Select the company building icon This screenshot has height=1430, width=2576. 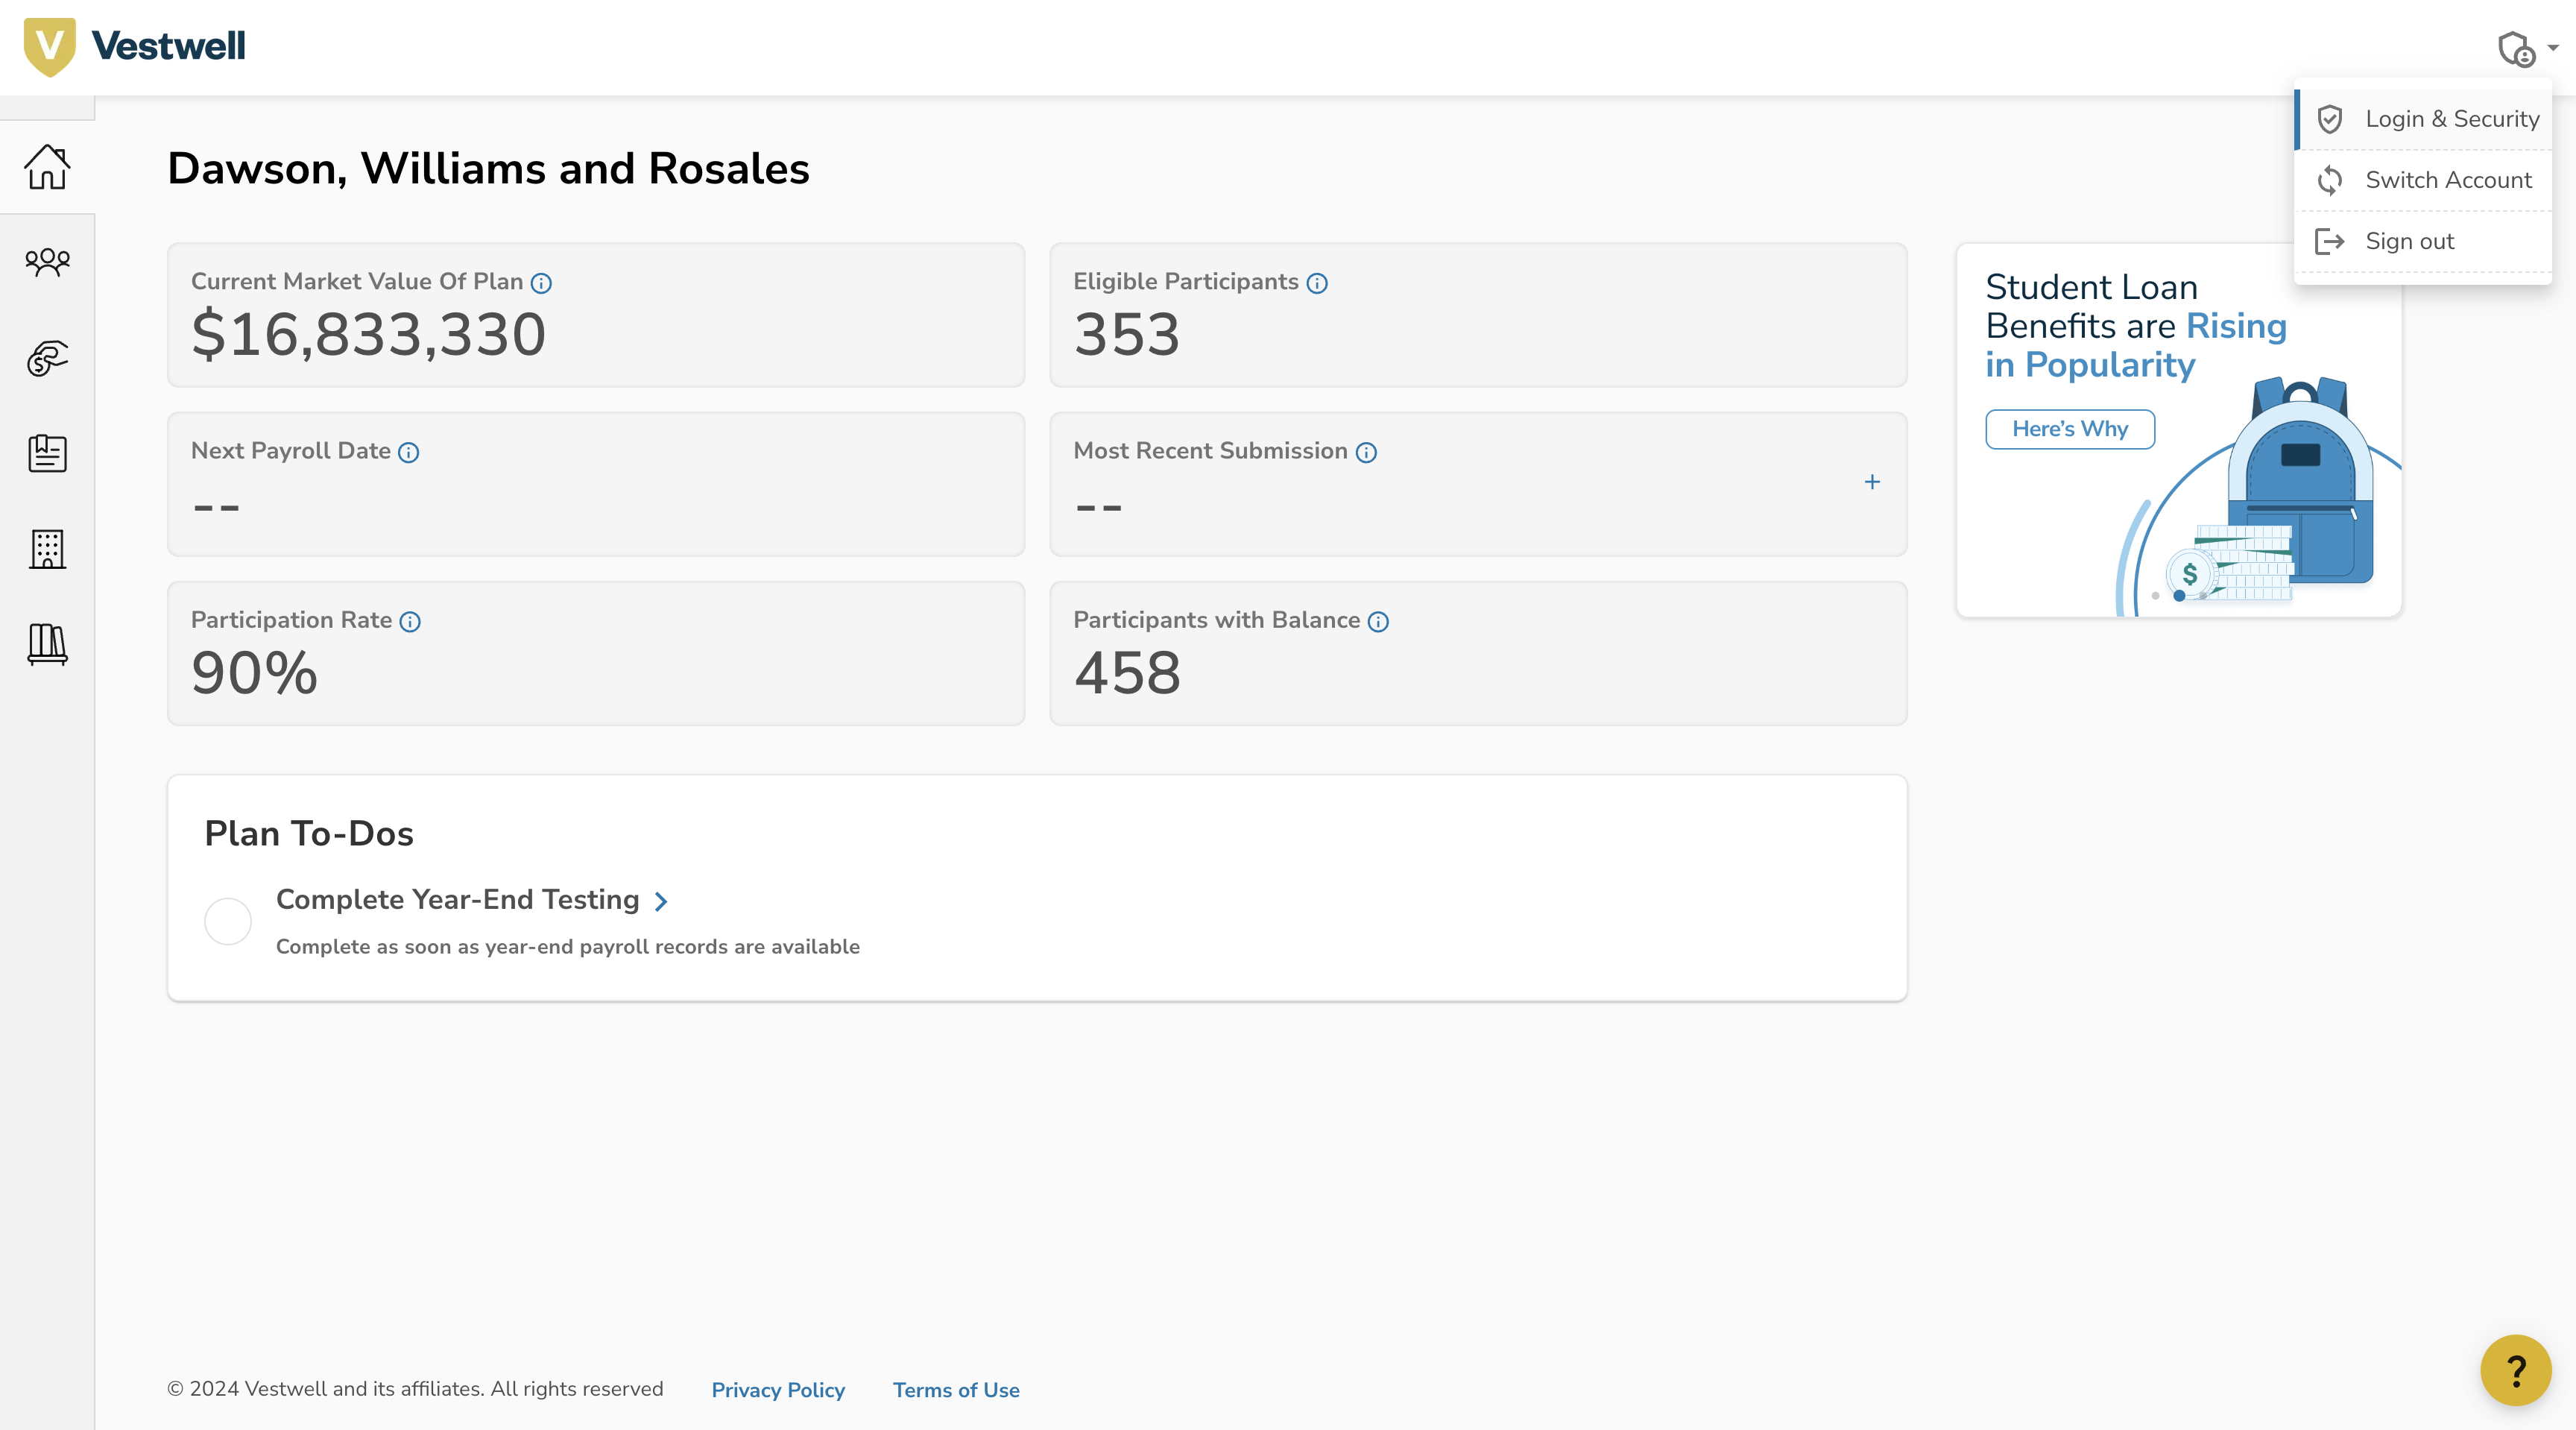[46, 549]
